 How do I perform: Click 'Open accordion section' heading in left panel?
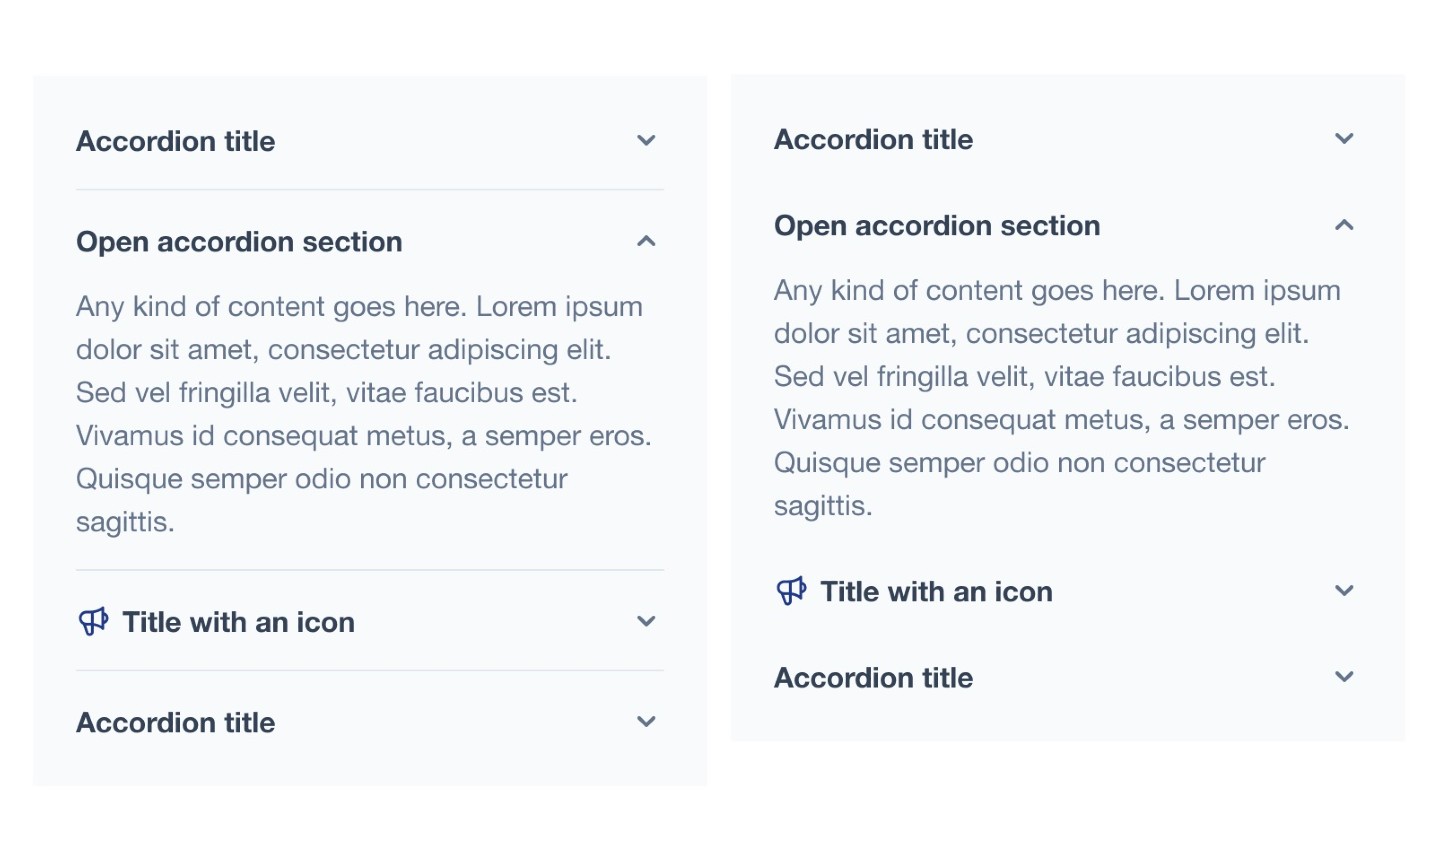239,242
